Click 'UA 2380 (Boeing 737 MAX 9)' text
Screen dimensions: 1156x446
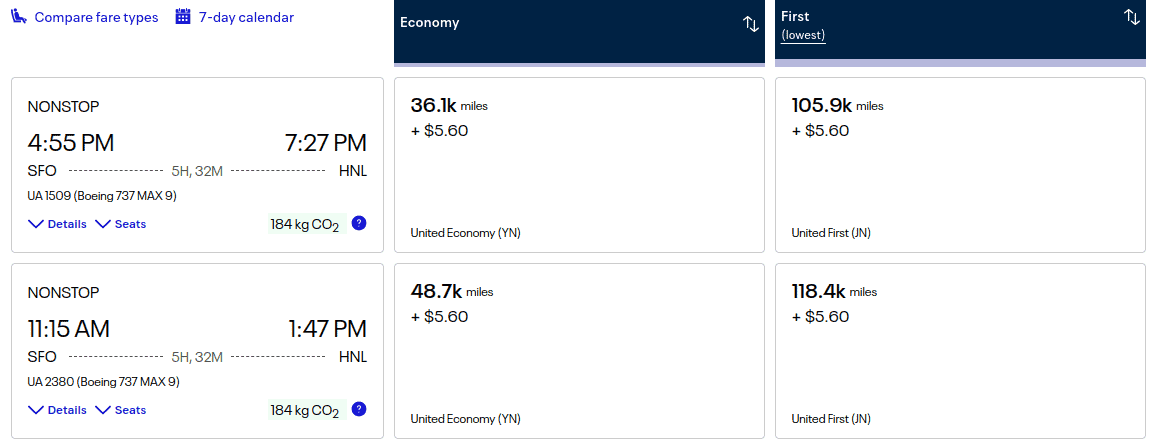[103, 382]
